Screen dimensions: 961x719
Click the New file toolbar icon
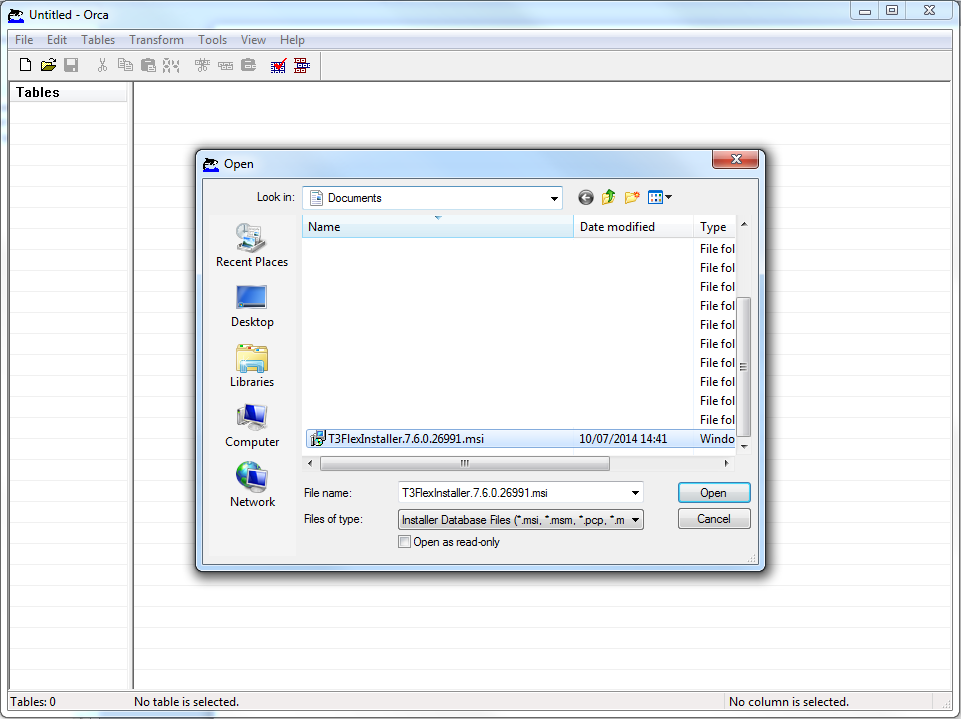coord(26,65)
